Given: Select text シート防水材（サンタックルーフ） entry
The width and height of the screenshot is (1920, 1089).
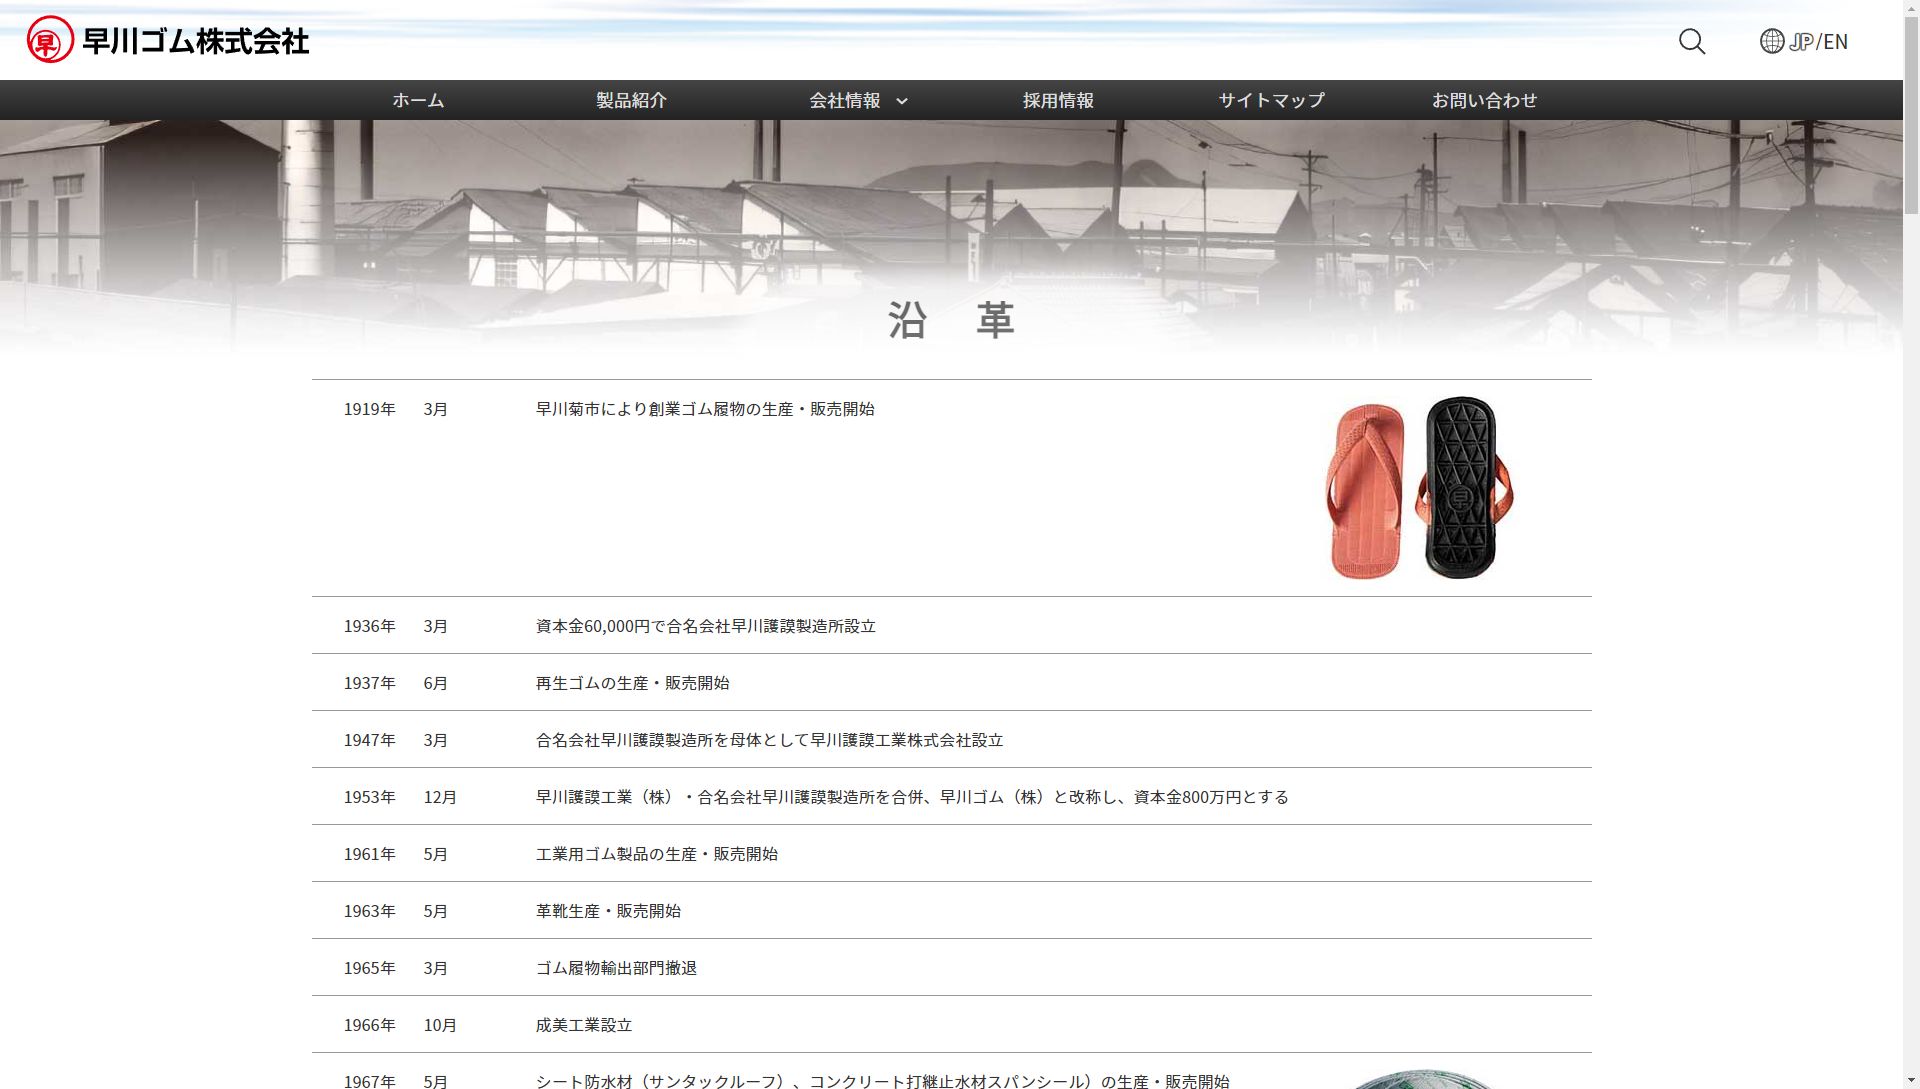Looking at the screenshot, I should (x=883, y=1081).
